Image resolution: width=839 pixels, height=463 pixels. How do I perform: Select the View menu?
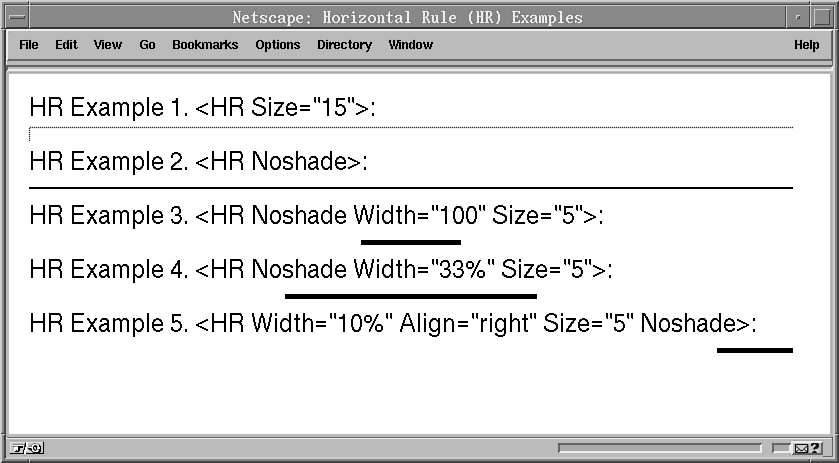[108, 45]
